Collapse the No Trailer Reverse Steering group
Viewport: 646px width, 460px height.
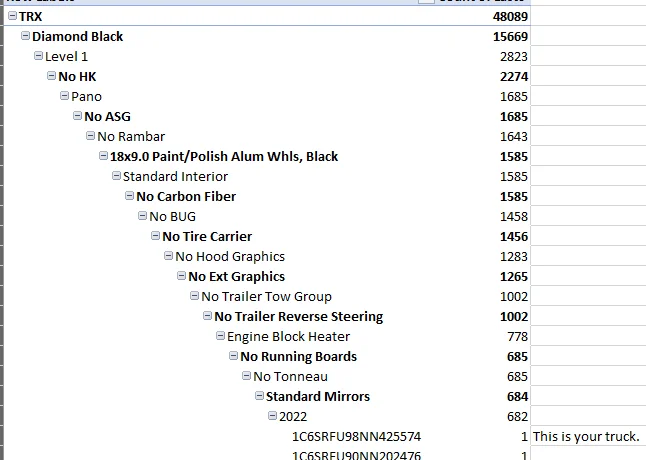[x=207, y=316]
